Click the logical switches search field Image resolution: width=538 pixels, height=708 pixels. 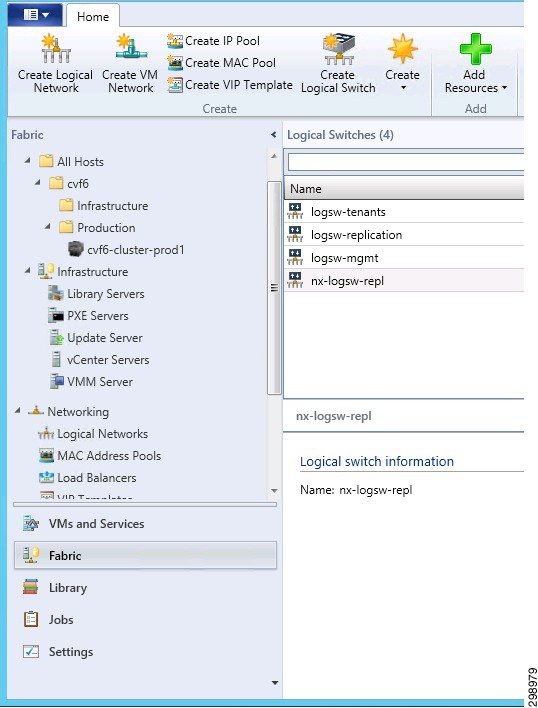coord(405,162)
